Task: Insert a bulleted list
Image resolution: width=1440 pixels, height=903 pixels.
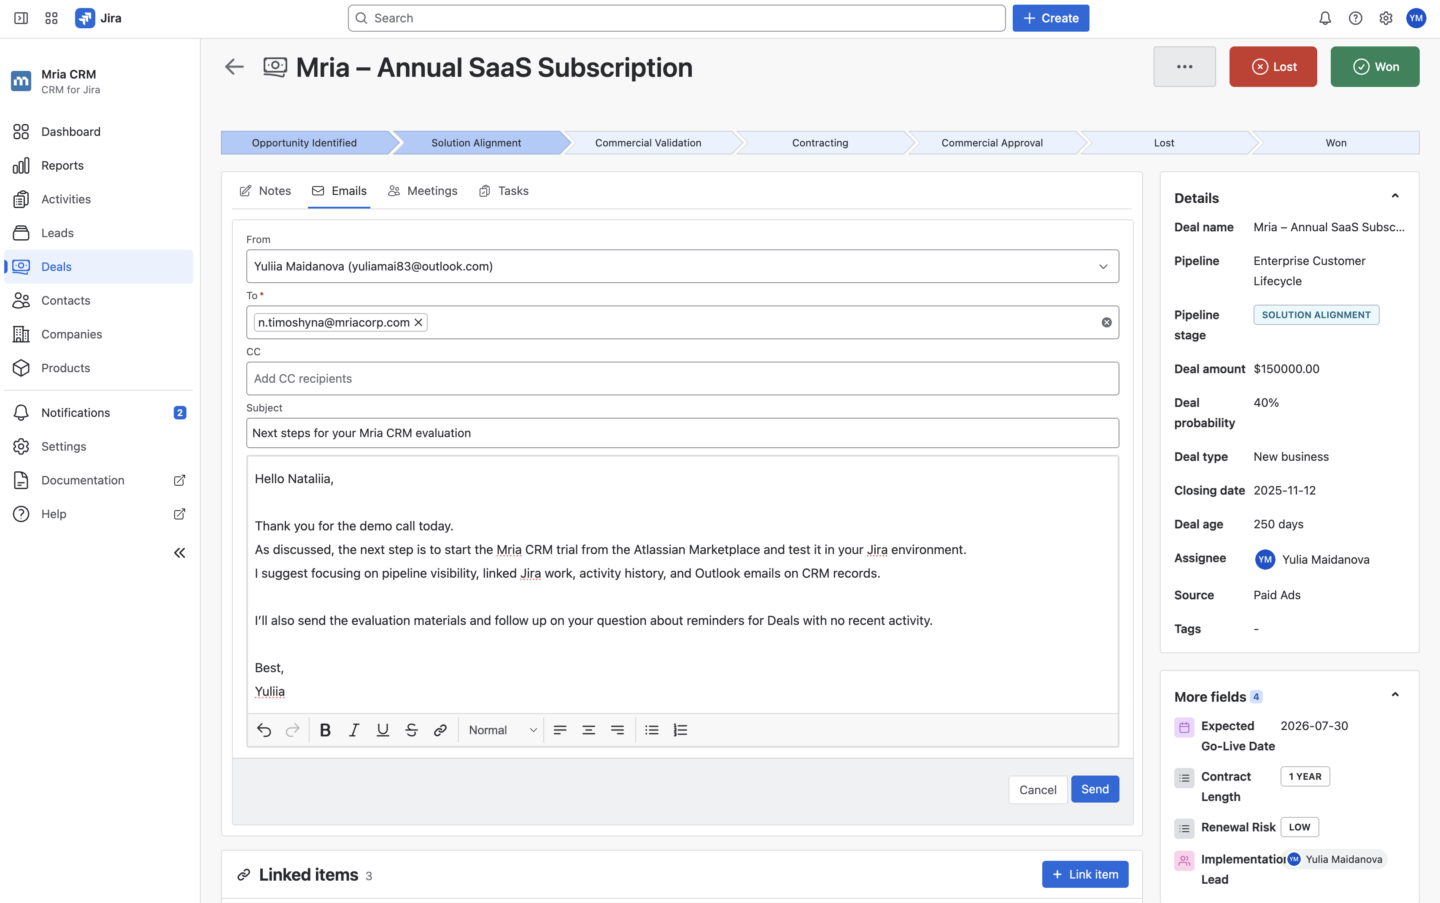Action: tap(652, 730)
